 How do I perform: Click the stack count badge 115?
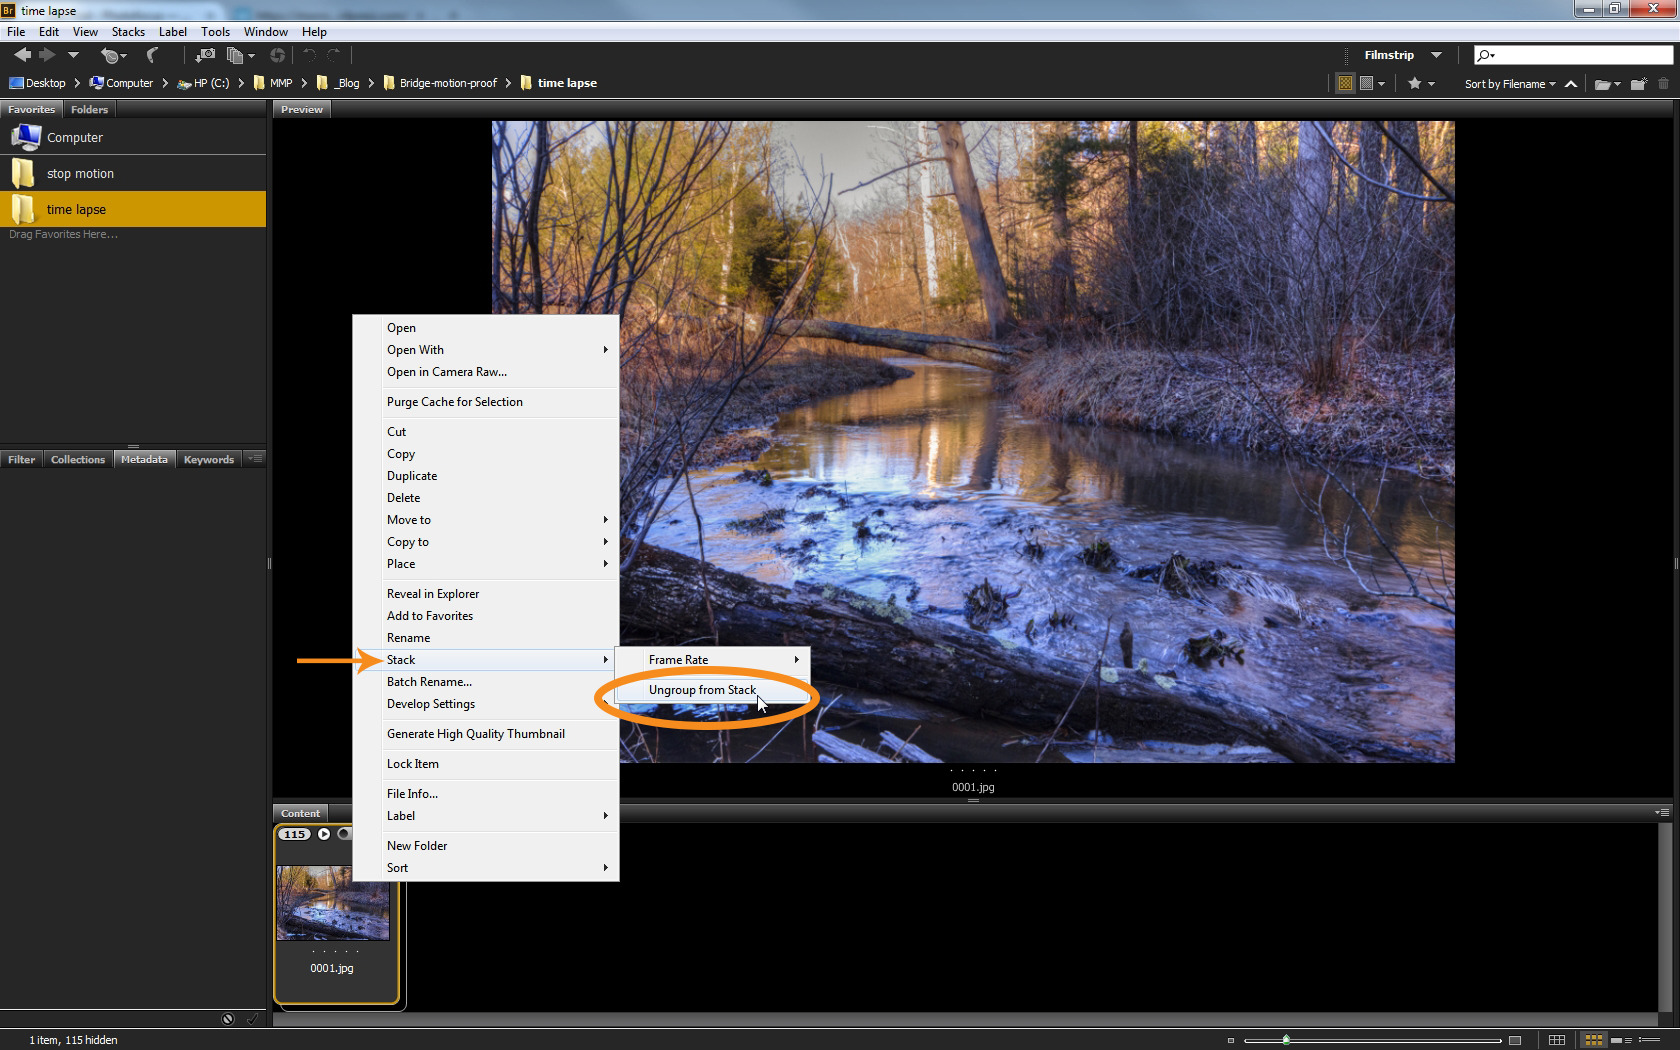click(294, 834)
